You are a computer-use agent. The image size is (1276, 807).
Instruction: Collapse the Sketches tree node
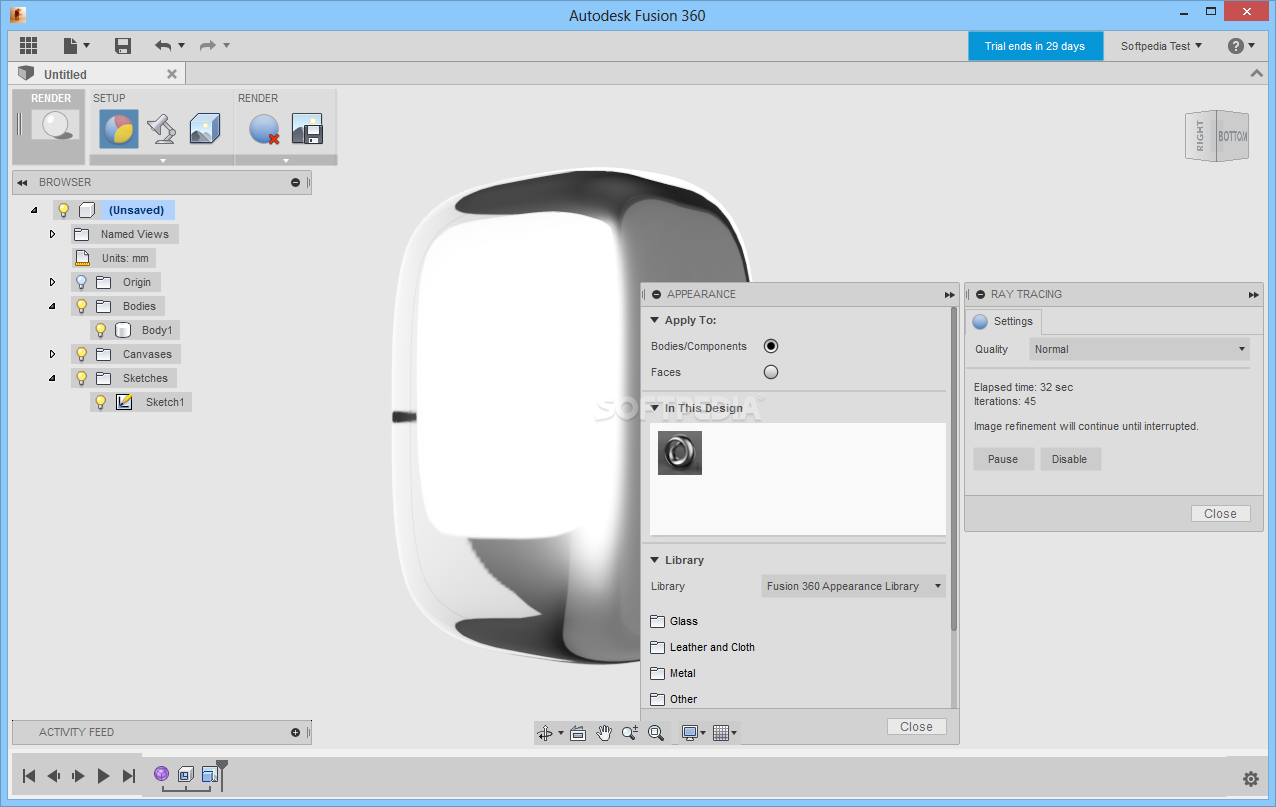pyautogui.click(x=53, y=378)
